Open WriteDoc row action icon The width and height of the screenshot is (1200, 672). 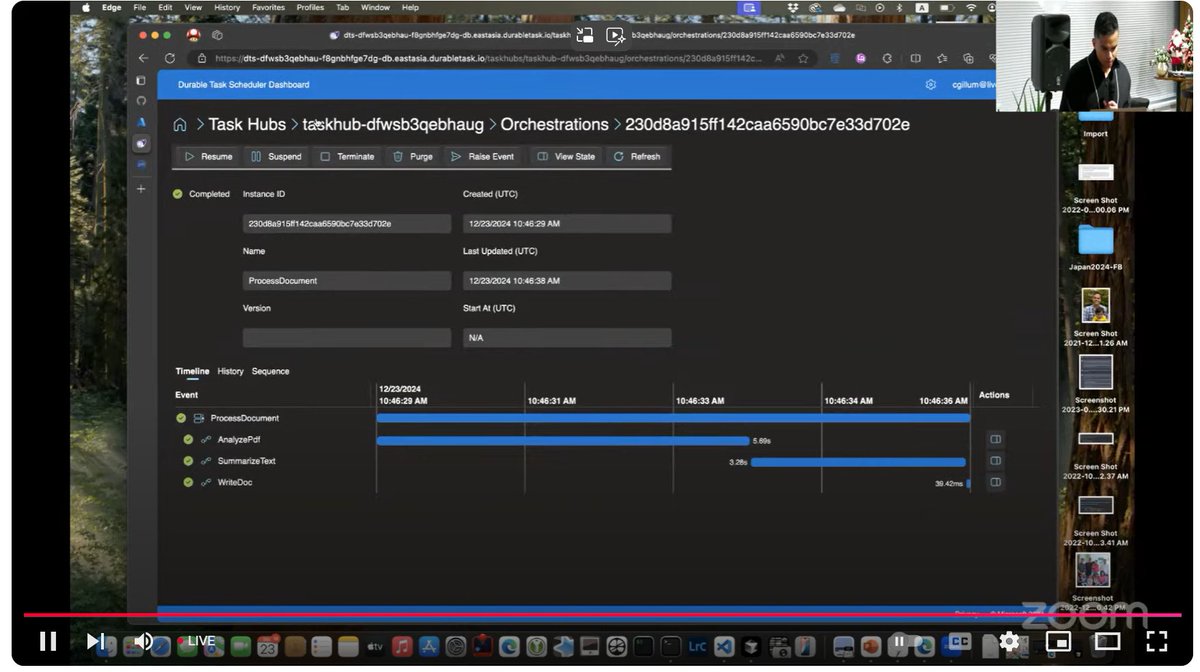(x=995, y=482)
